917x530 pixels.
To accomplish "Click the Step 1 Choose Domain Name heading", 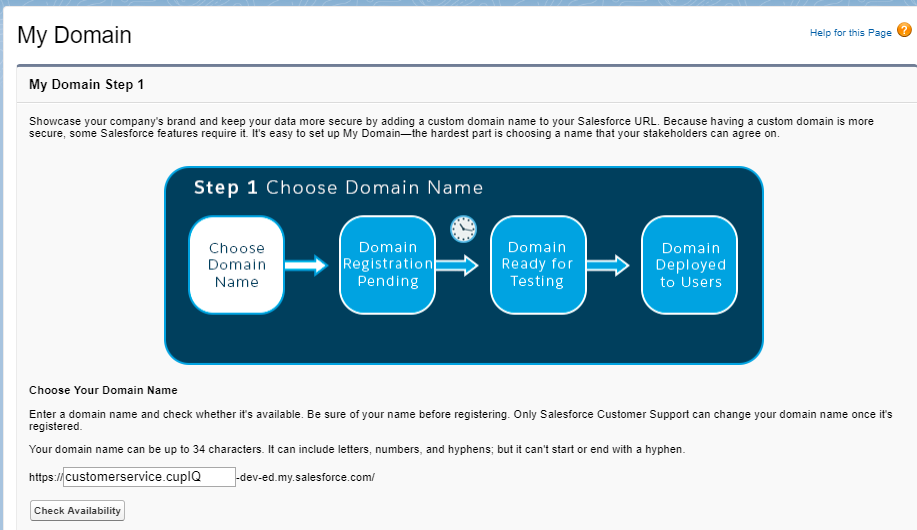I will 339,188.
